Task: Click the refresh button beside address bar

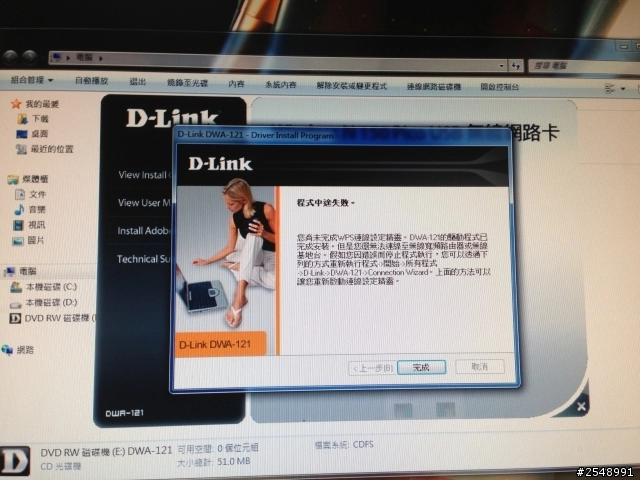Action: tap(516, 65)
